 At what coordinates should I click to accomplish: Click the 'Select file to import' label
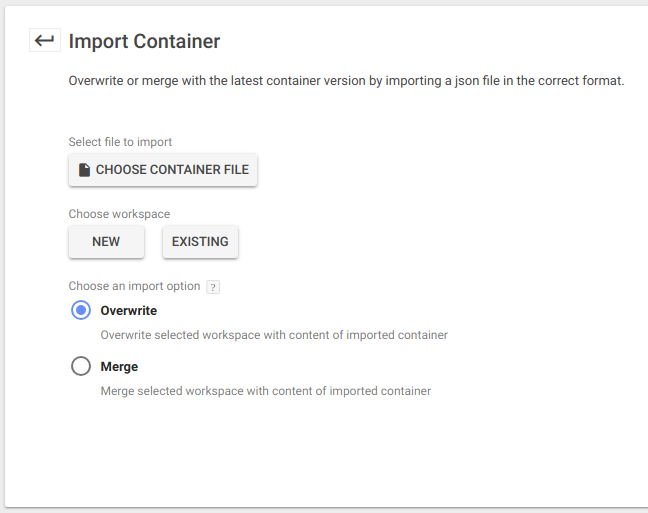point(120,142)
